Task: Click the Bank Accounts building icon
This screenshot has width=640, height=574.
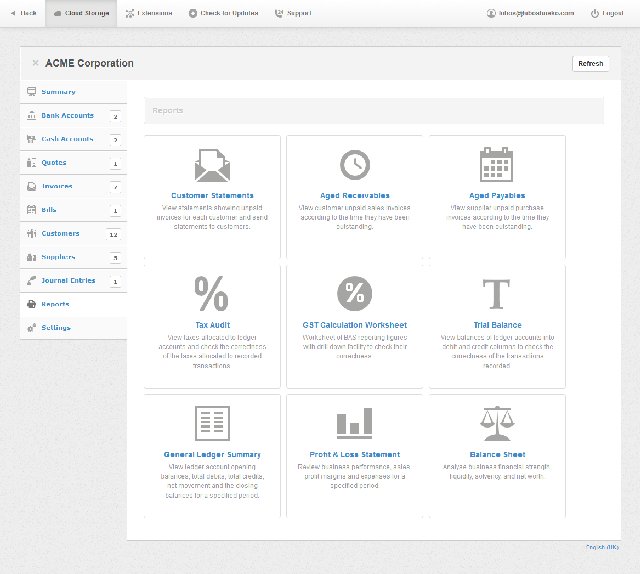Action: [x=31, y=116]
